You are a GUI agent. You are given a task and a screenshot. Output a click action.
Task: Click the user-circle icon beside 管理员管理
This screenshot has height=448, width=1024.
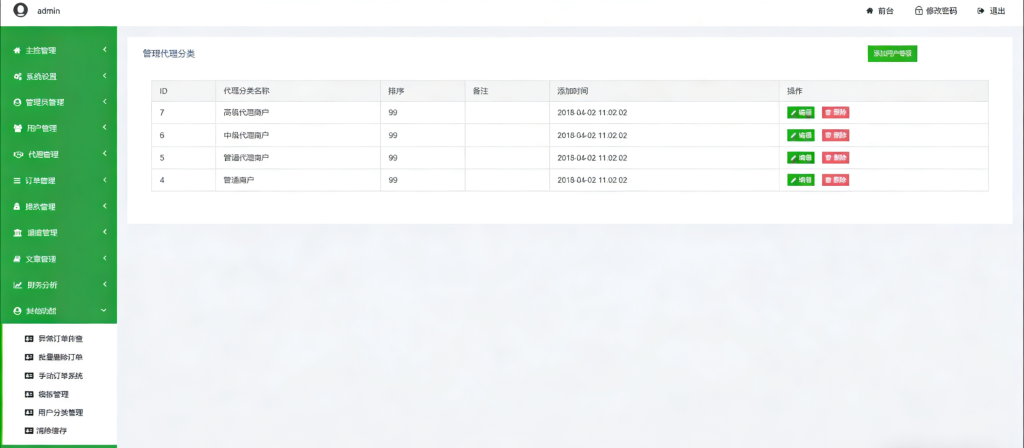(x=18, y=103)
